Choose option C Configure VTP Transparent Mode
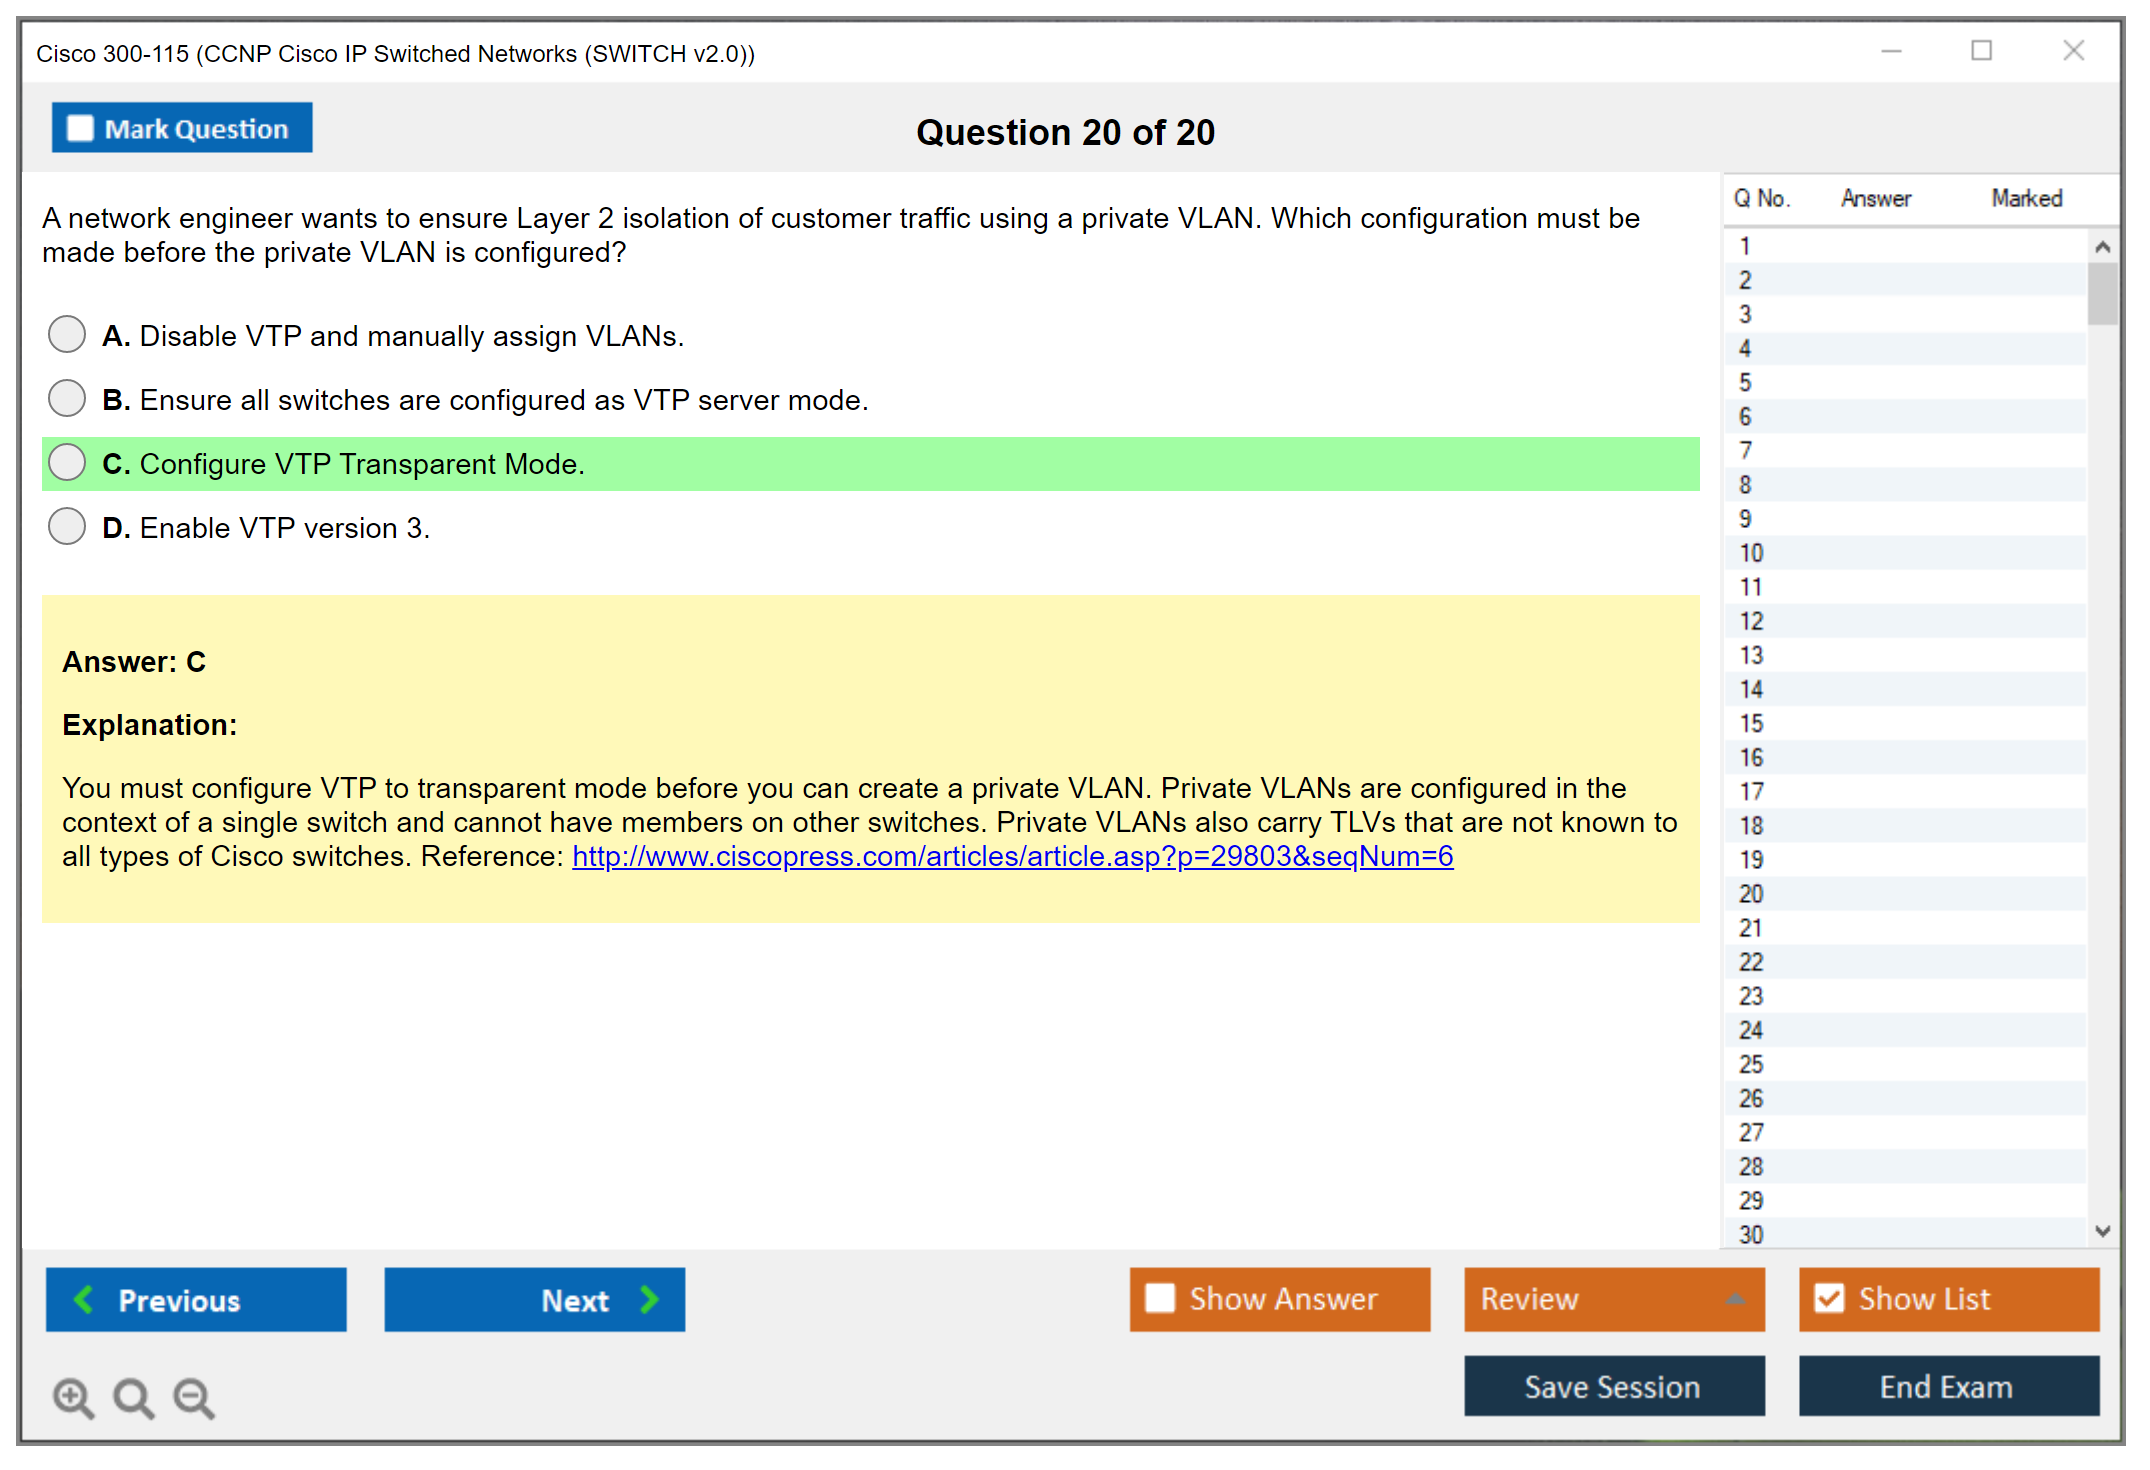The image size is (2150, 1470). point(67,463)
